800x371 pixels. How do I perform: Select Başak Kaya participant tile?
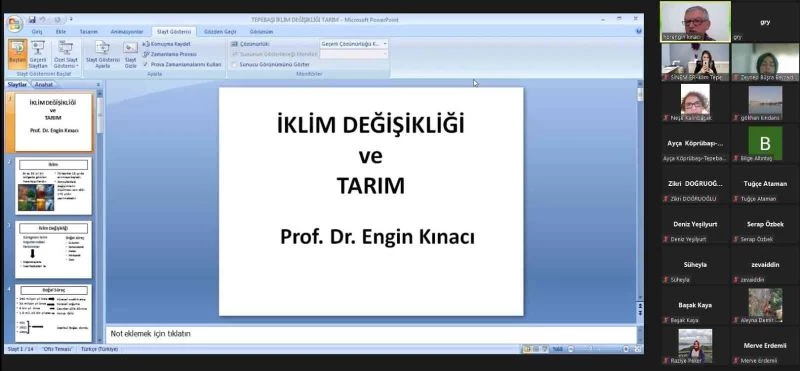pos(695,306)
